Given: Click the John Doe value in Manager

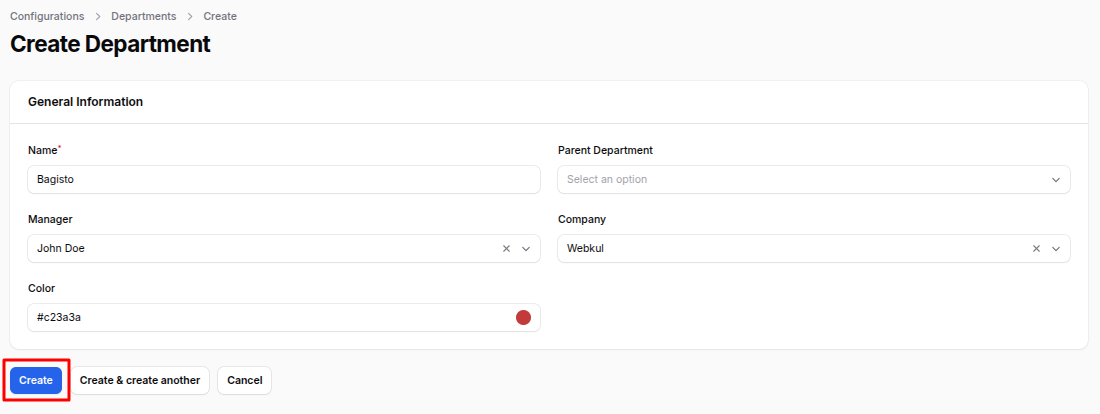Looking at the screenshot, I should click(x=61, y=249).
